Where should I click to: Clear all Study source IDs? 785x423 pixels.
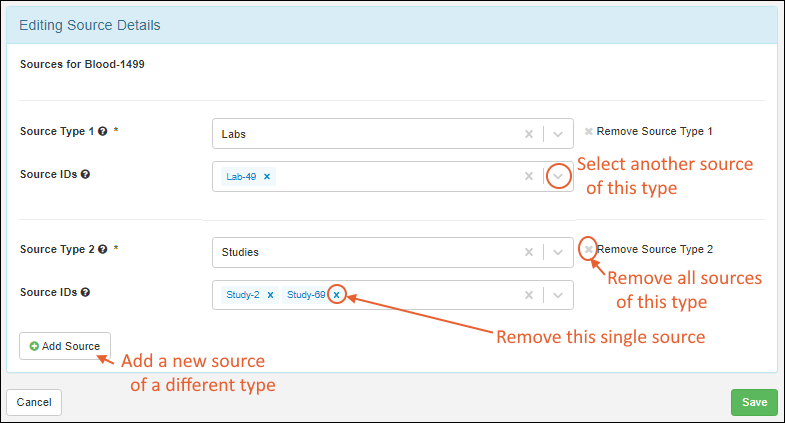pyautogui.click(x=529, y=295)
